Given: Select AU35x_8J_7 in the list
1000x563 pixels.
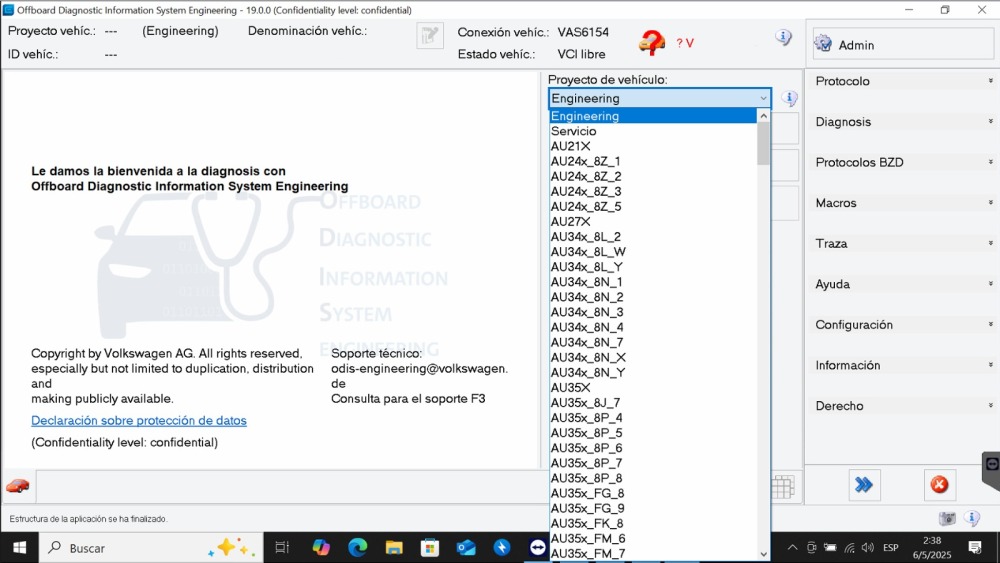Looking at the screenshot, I should (653, 403).
